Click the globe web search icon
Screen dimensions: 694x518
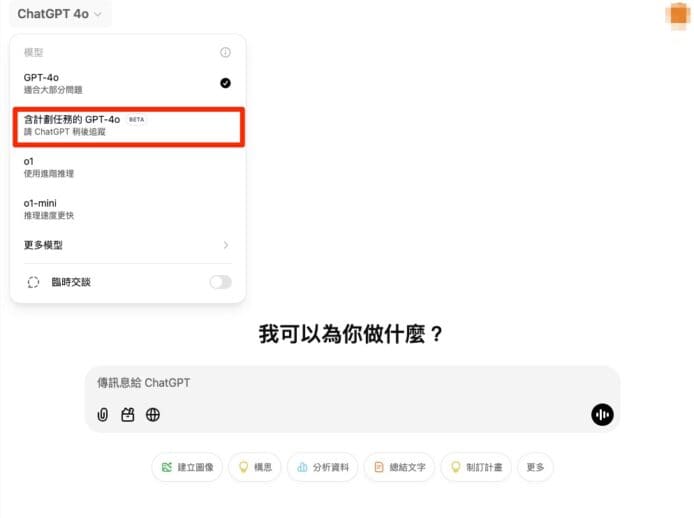pos(153,414)
